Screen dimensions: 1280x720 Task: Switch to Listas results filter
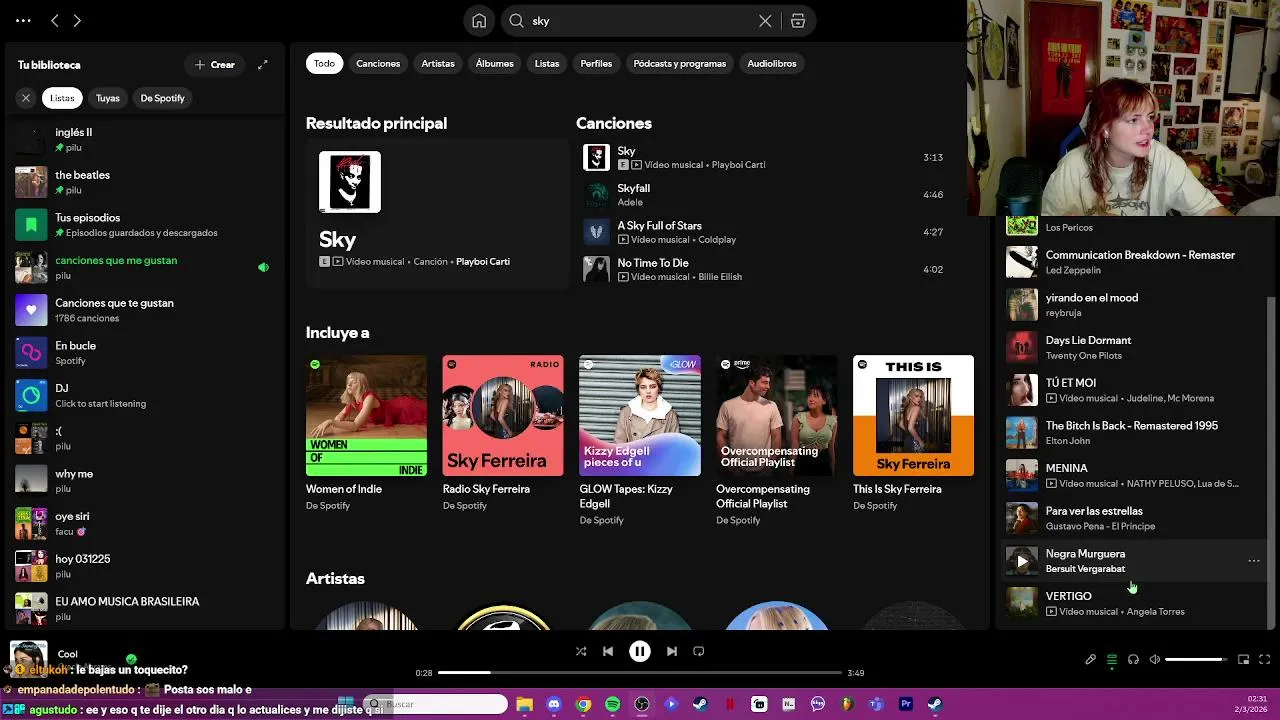point(547,63)
